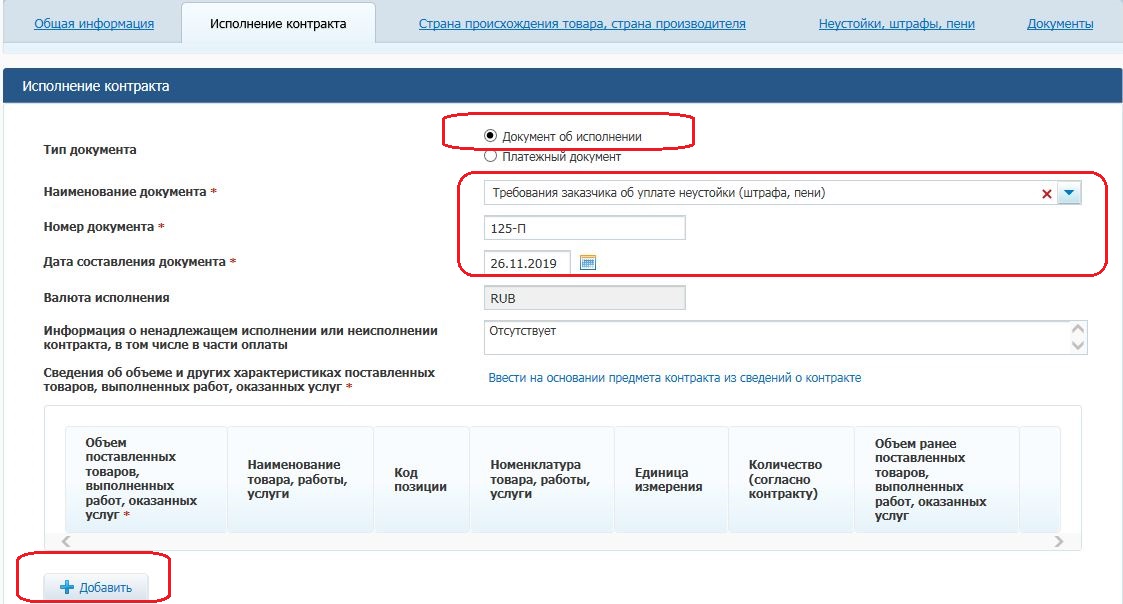The image size is (1123, 604).
Task: Open the calendar date picker icon
Action: (x=588, y=263)
